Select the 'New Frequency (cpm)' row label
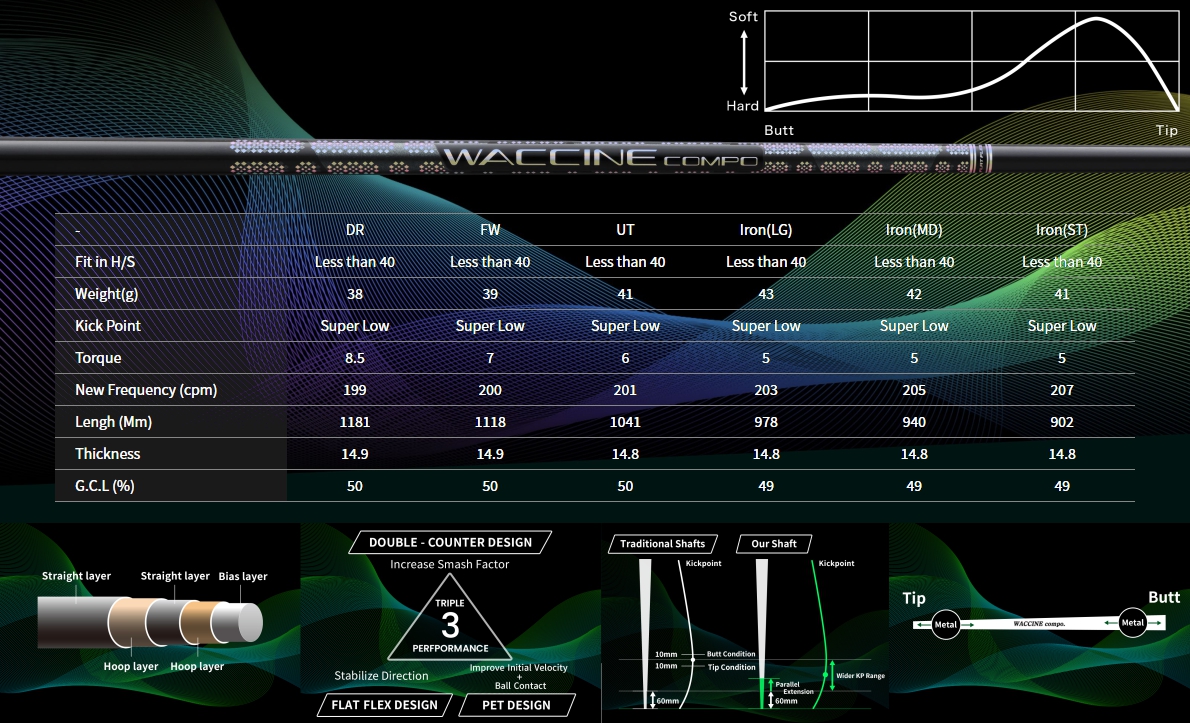The width and height of the screenshot is (1190, 723). click(146, 390)
